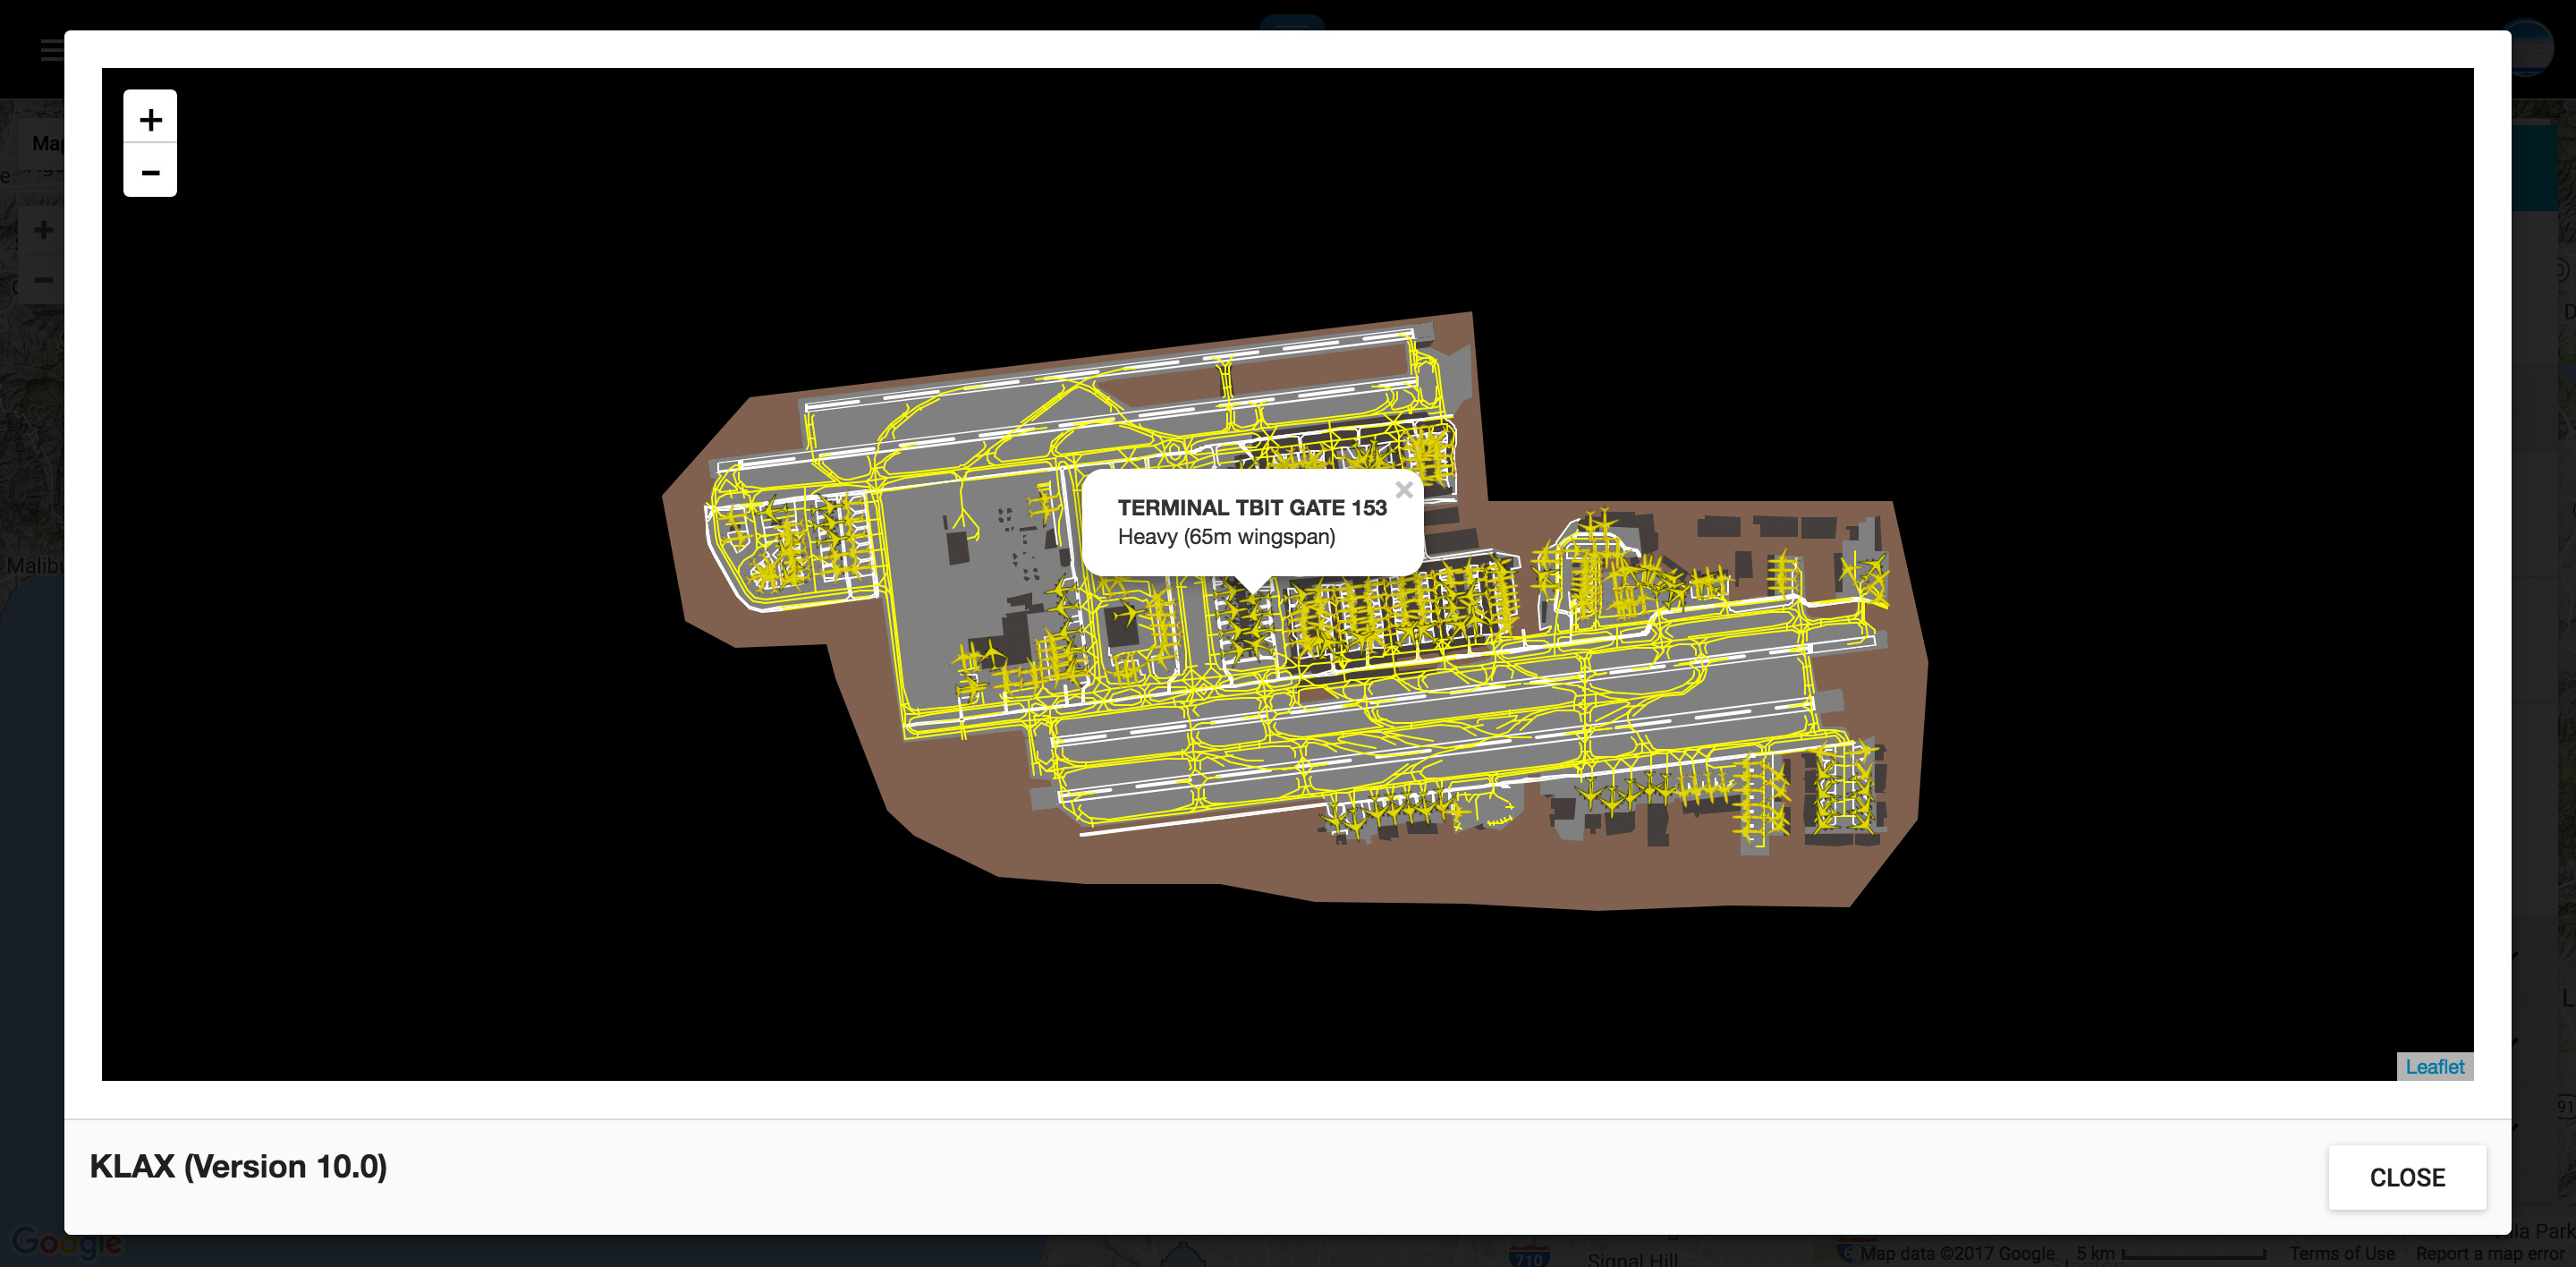
Task: Zoom in on the KLAX airport map
Action: [x=150, y=119]
